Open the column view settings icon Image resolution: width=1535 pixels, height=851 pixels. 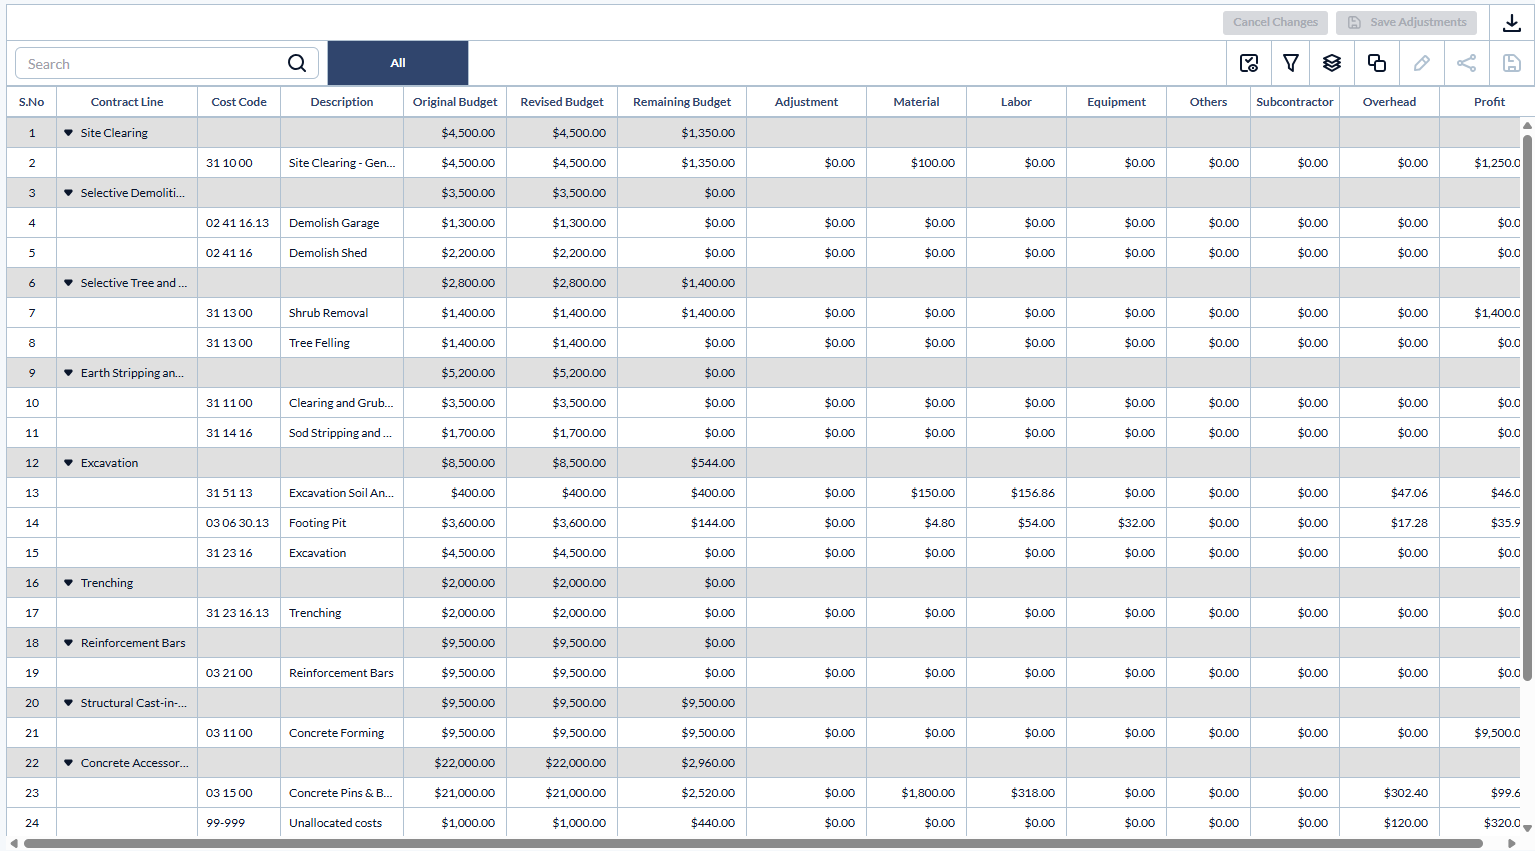click(1249, 63)
